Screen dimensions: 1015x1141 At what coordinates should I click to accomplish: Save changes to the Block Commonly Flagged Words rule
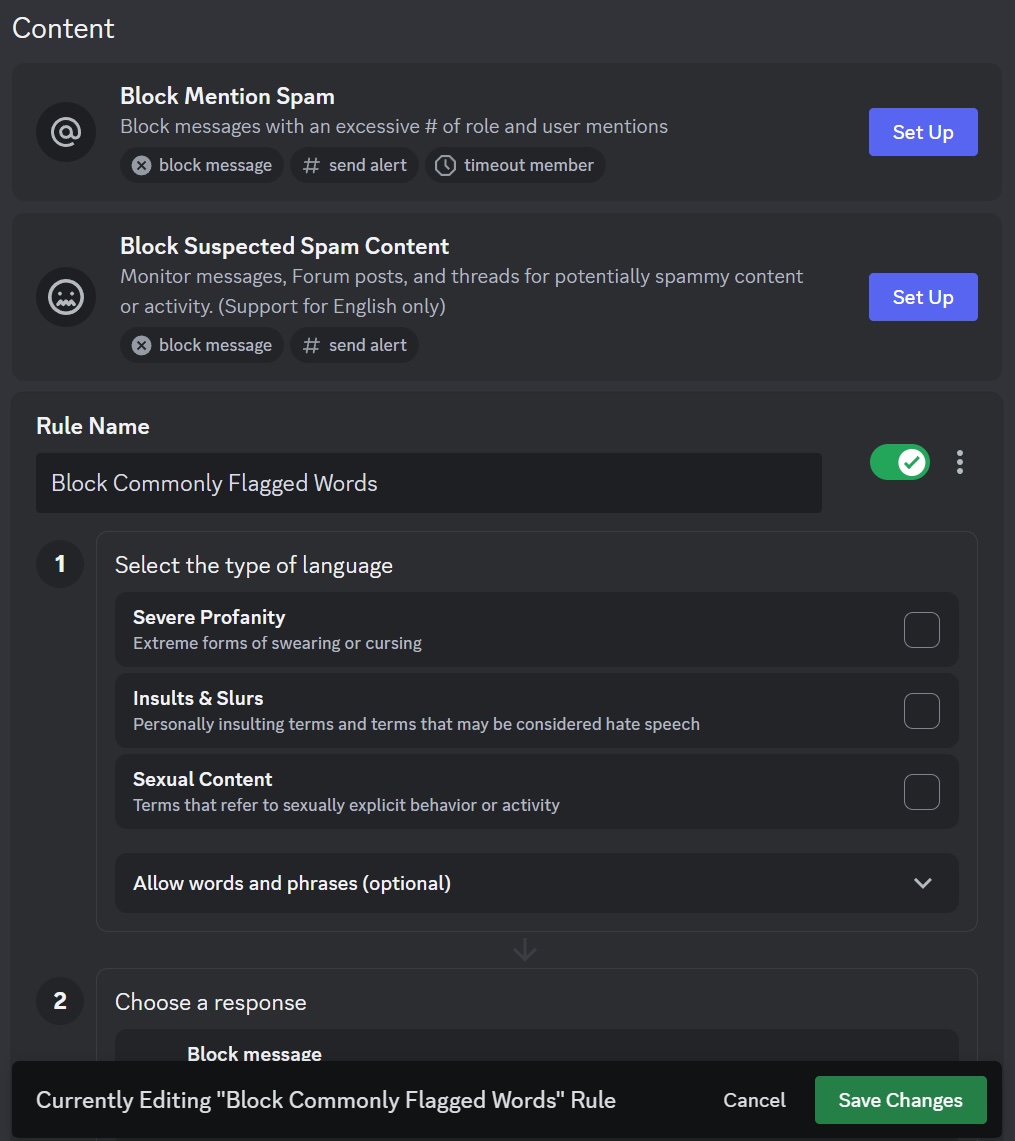coord(899,1099)
